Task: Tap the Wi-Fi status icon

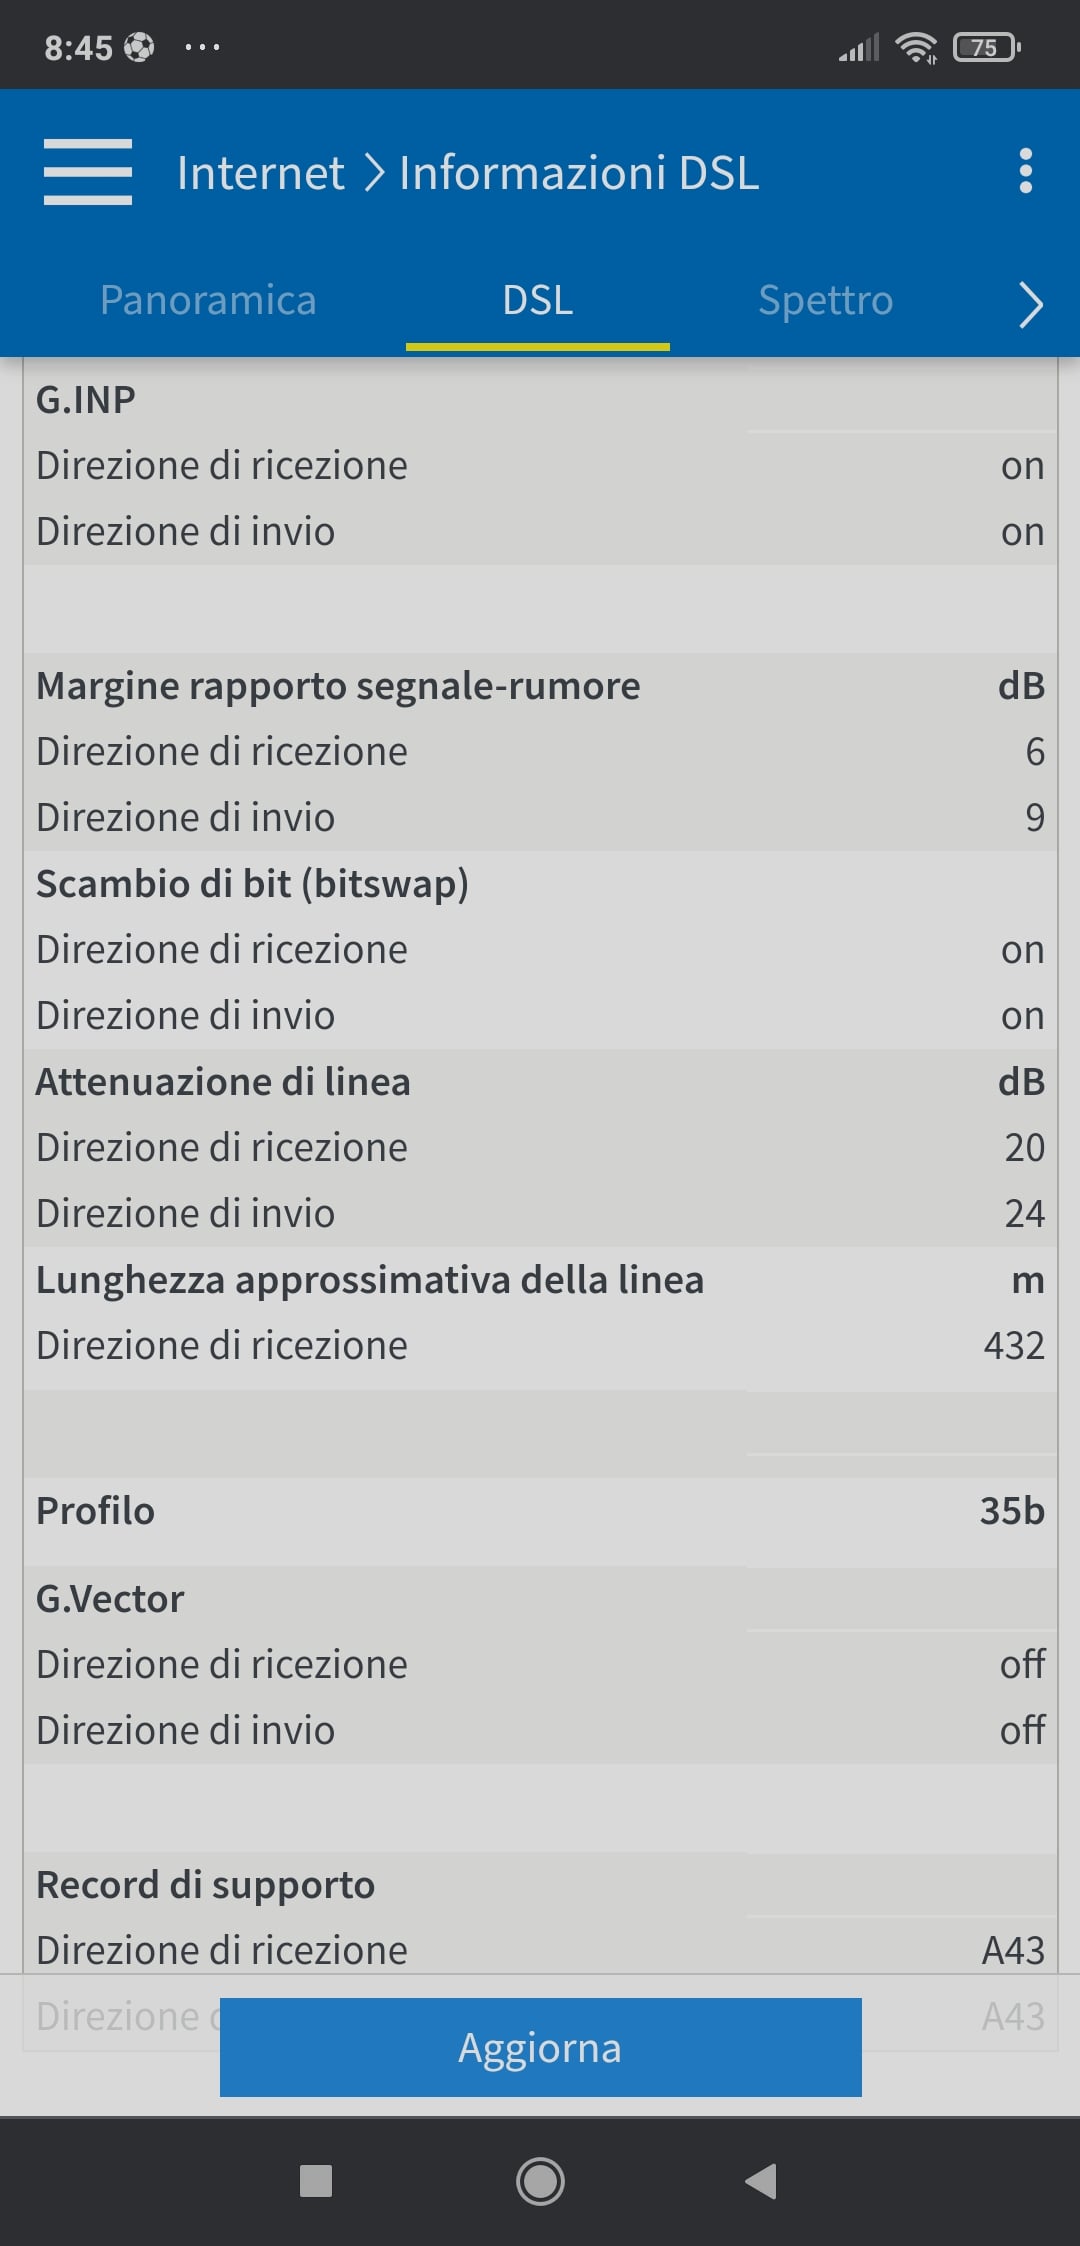Action: point(916,47)
